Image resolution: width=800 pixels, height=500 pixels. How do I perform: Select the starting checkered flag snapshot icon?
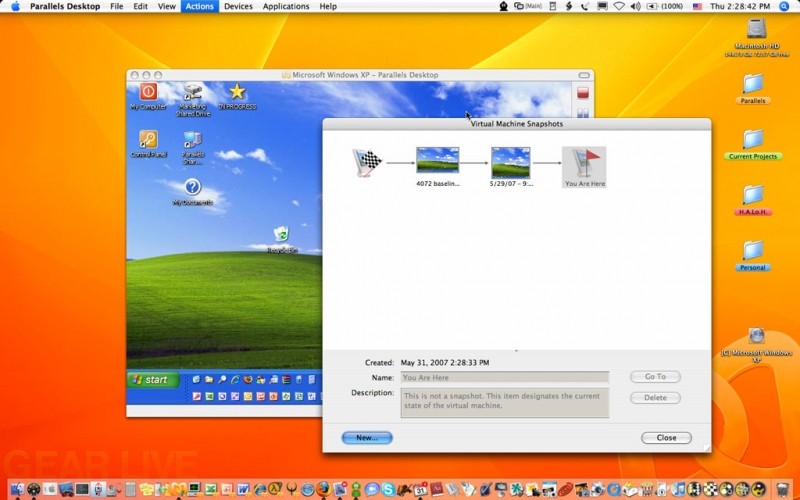[367, 163]
